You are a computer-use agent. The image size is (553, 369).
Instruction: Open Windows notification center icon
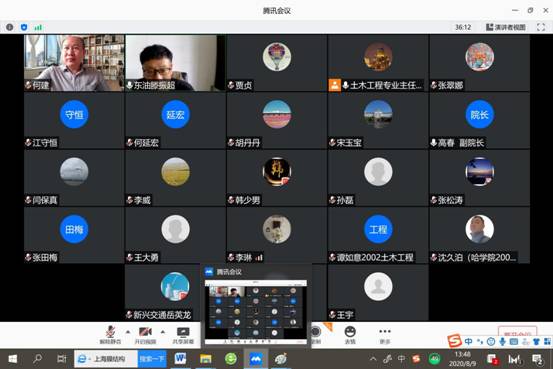pos(537,359)
